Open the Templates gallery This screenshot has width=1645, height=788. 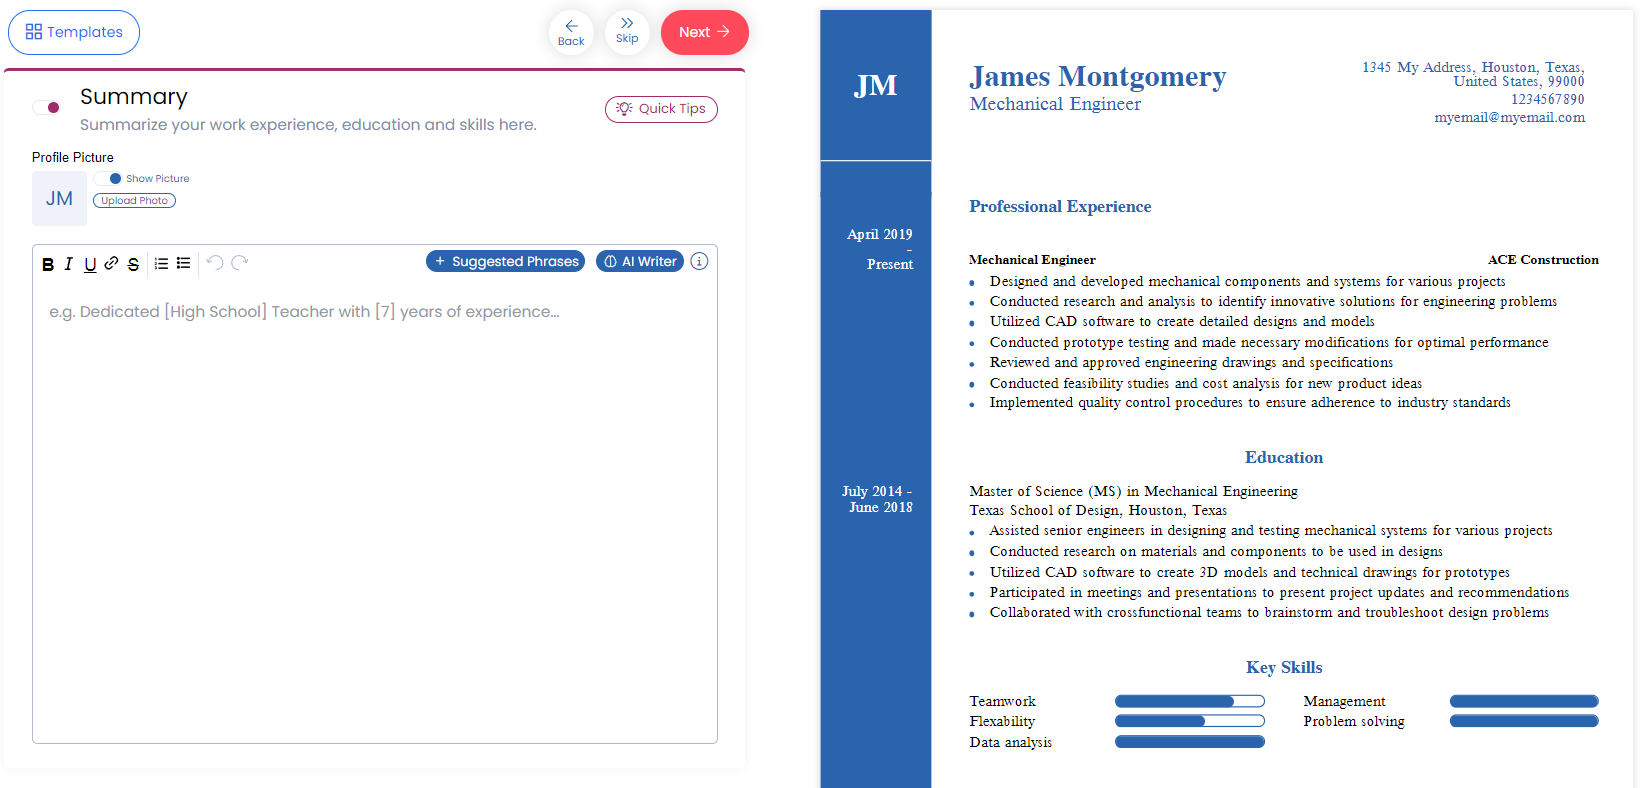coord(74,32)
